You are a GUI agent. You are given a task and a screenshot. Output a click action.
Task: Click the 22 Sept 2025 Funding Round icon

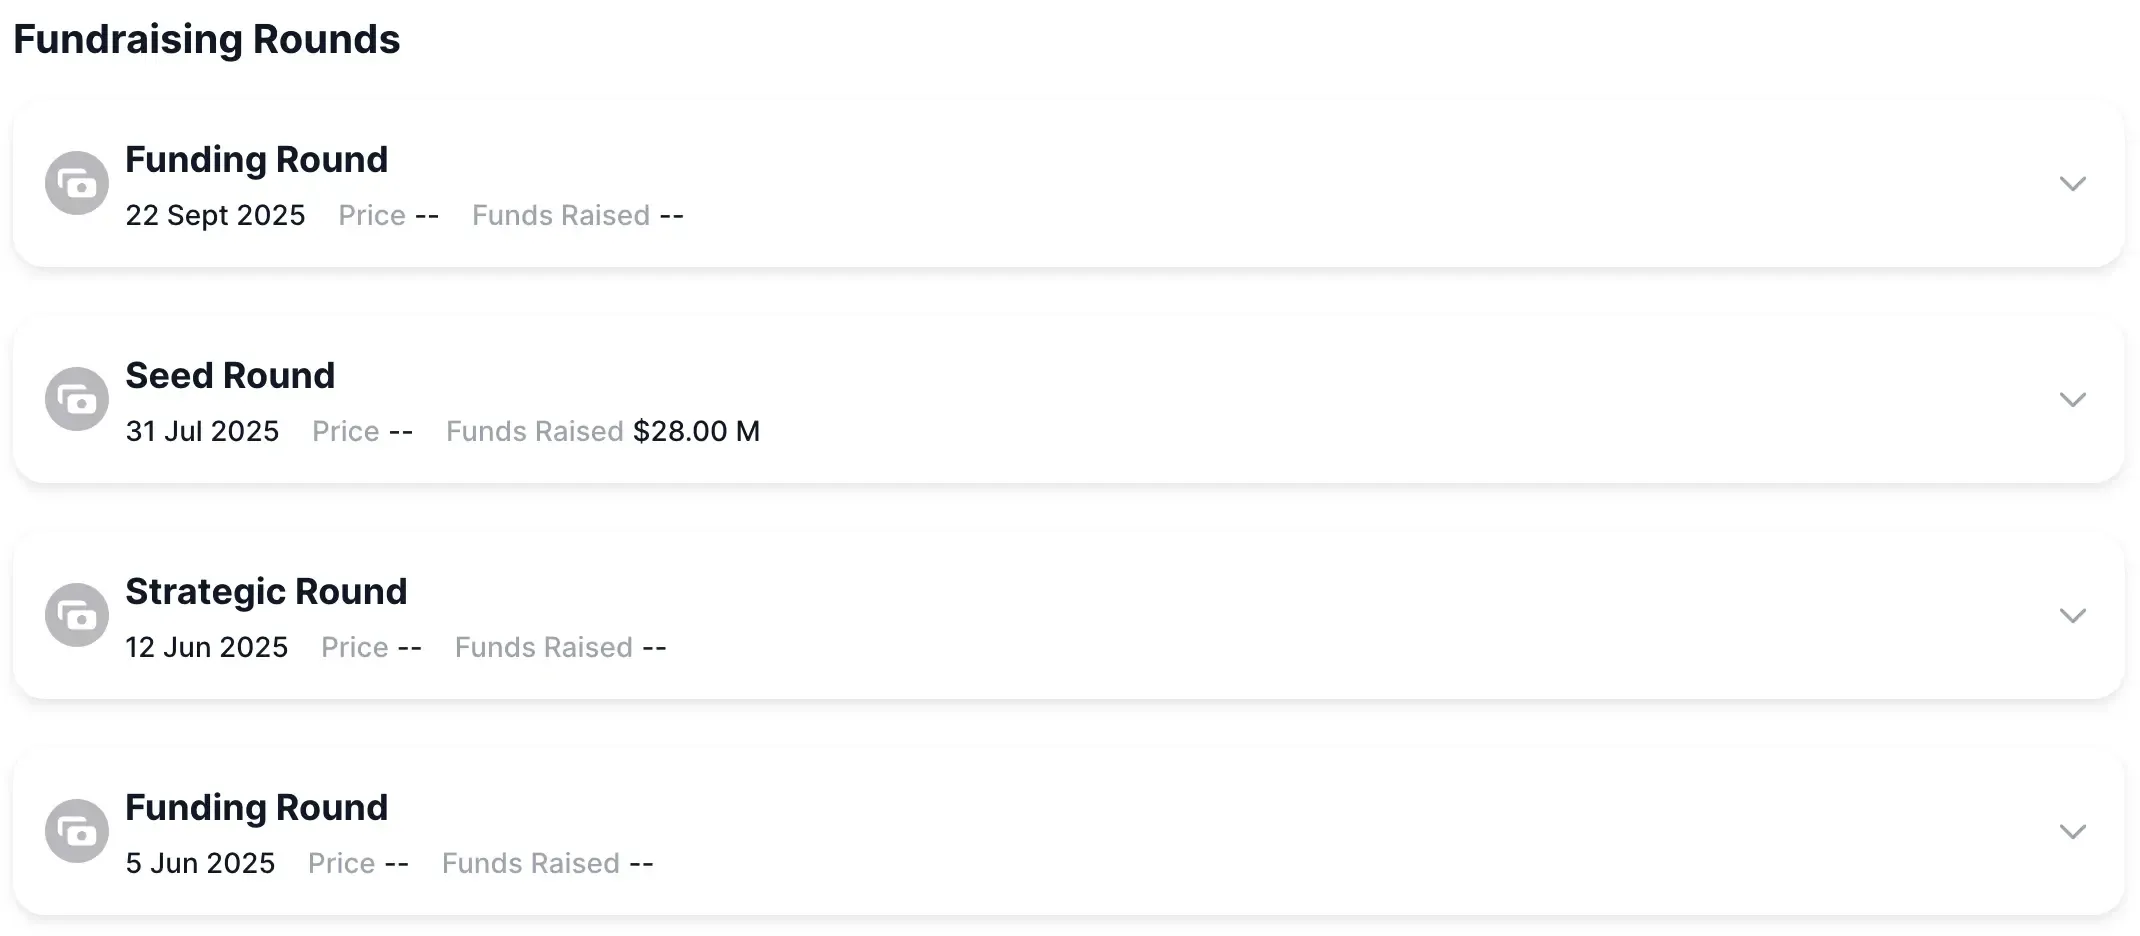pyautogui.click(x=77, y=183)
